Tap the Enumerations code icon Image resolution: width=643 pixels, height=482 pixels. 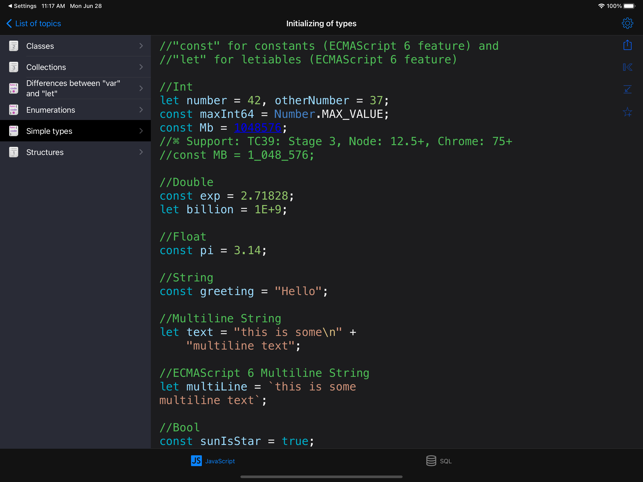(x=14, y=110)
